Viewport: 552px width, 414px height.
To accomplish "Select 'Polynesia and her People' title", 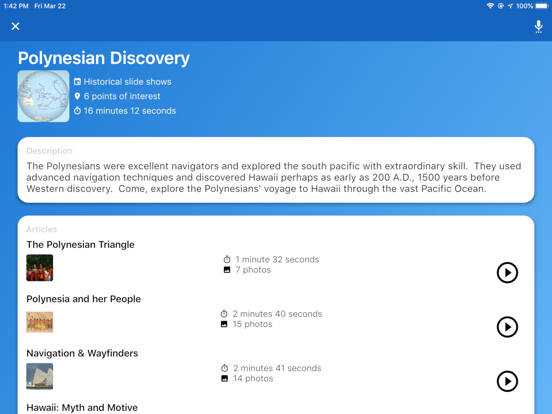I will pos(83,299).
